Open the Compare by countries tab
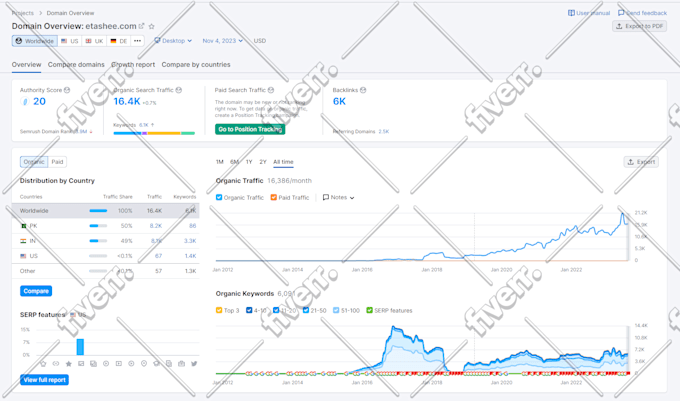This screenshot has width=680, height=401. (x=196, y=65)
